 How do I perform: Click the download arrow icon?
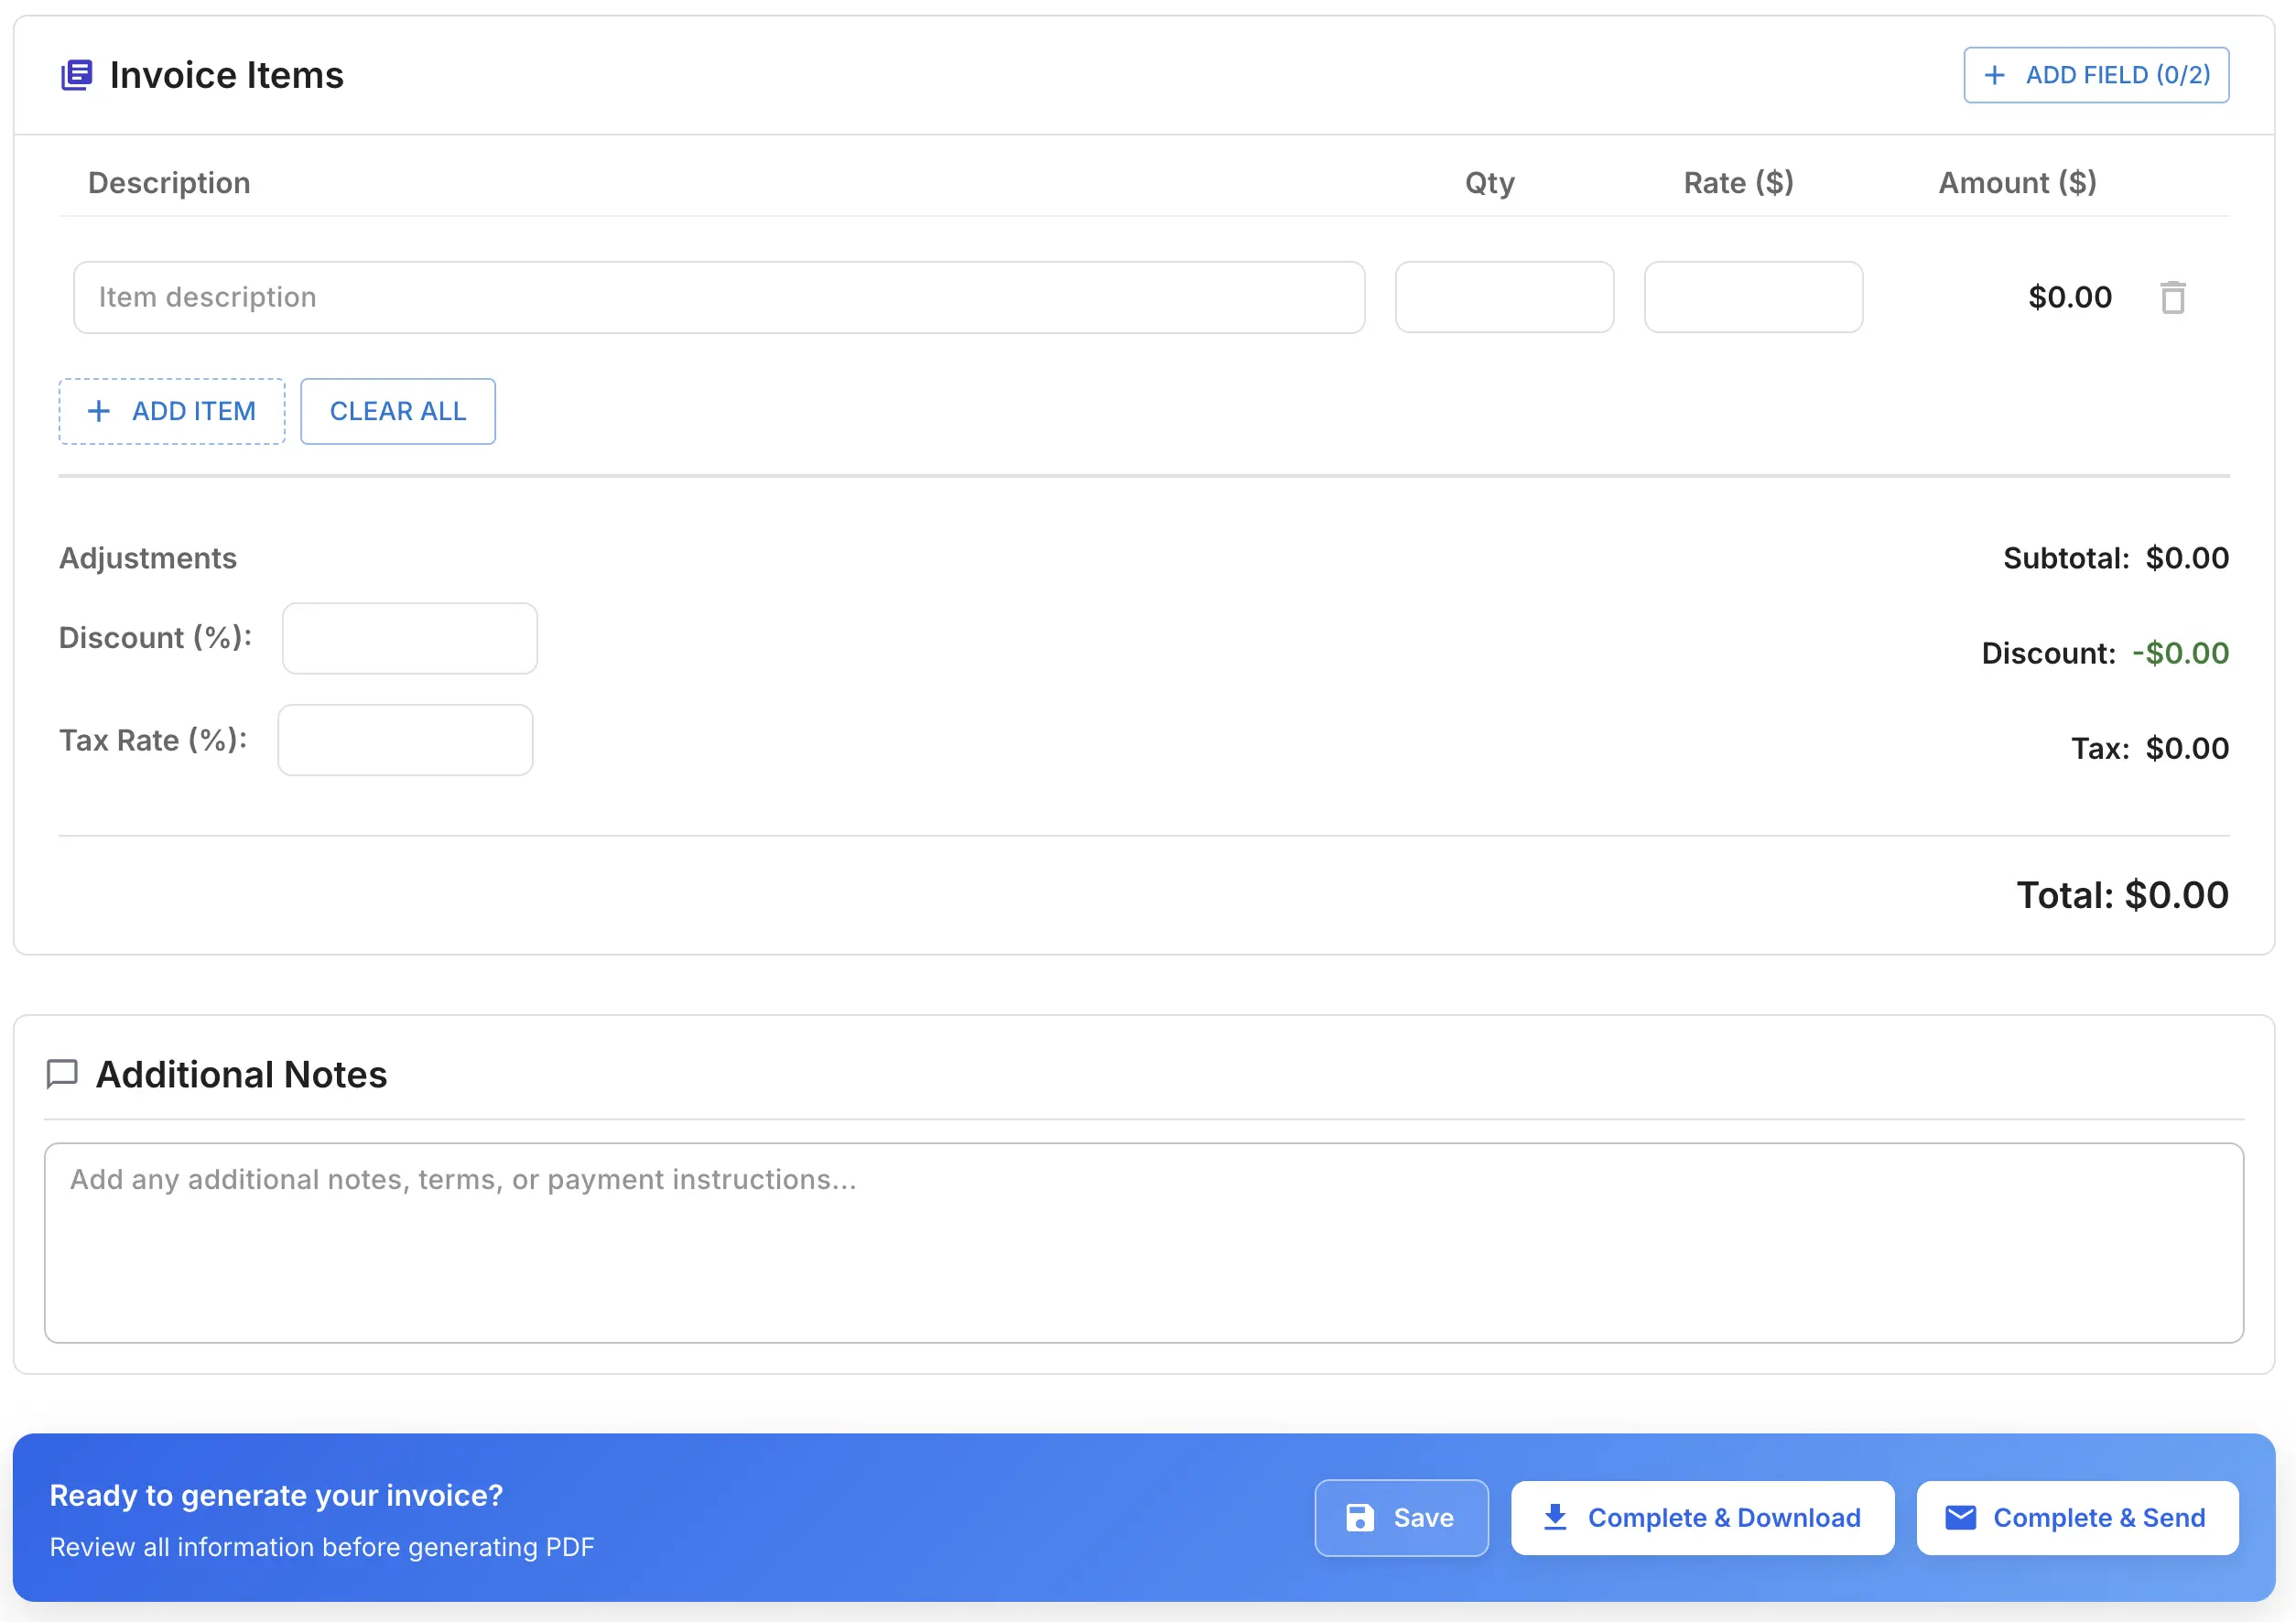point(1555,1517)
